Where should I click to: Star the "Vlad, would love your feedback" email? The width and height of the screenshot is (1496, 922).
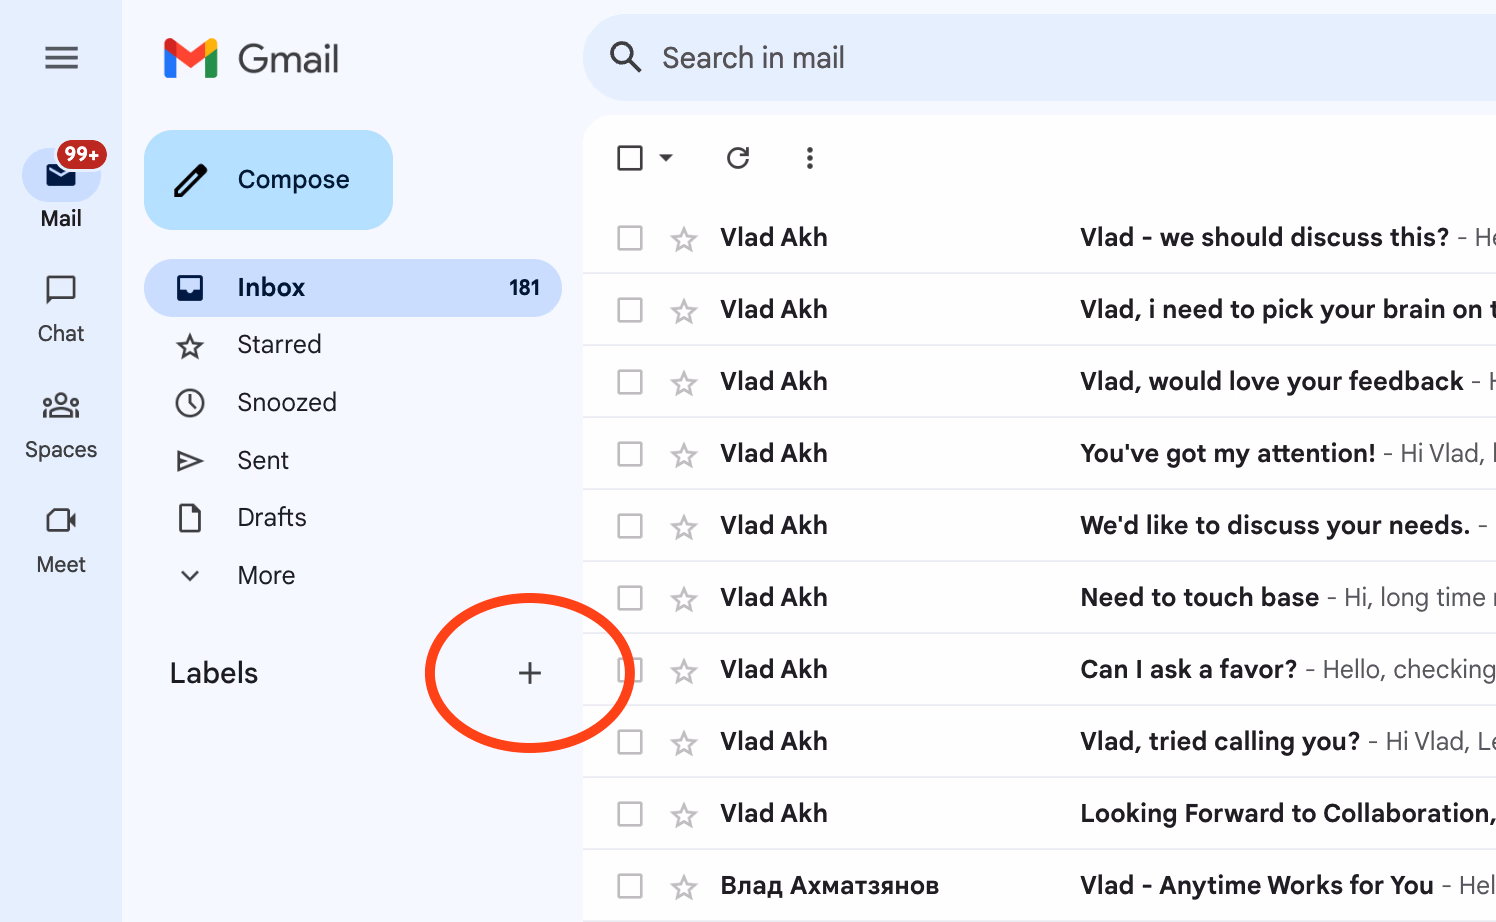[x=684, y=383]
